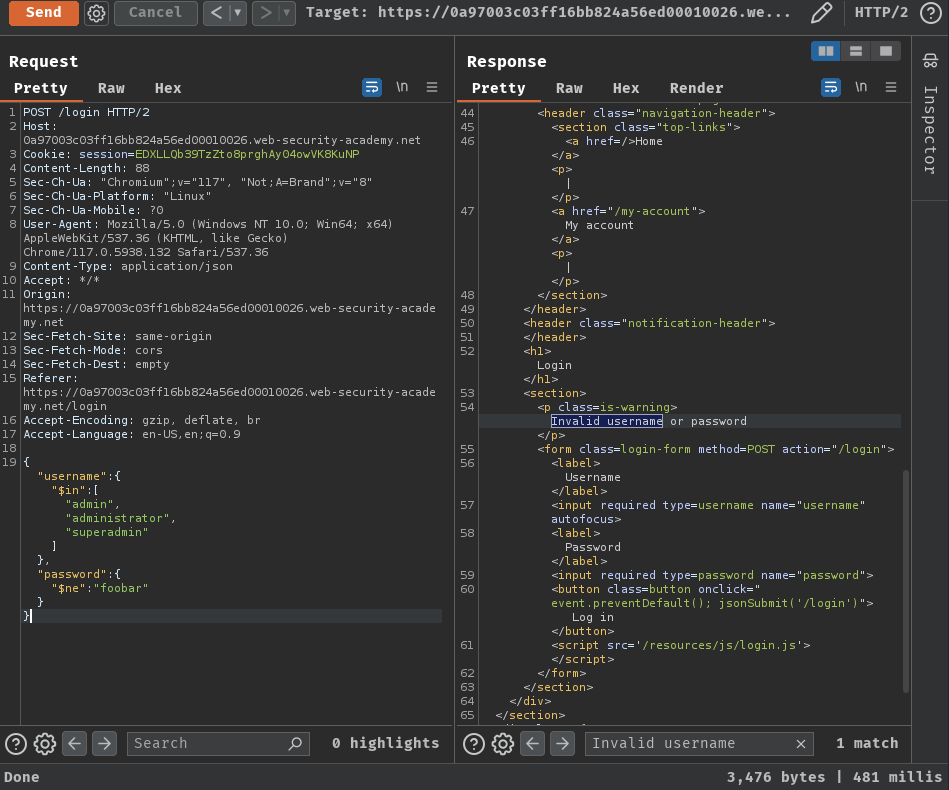Select Request Pretty tab
Viewport: 949px width, 790px height.
[41, 88]
